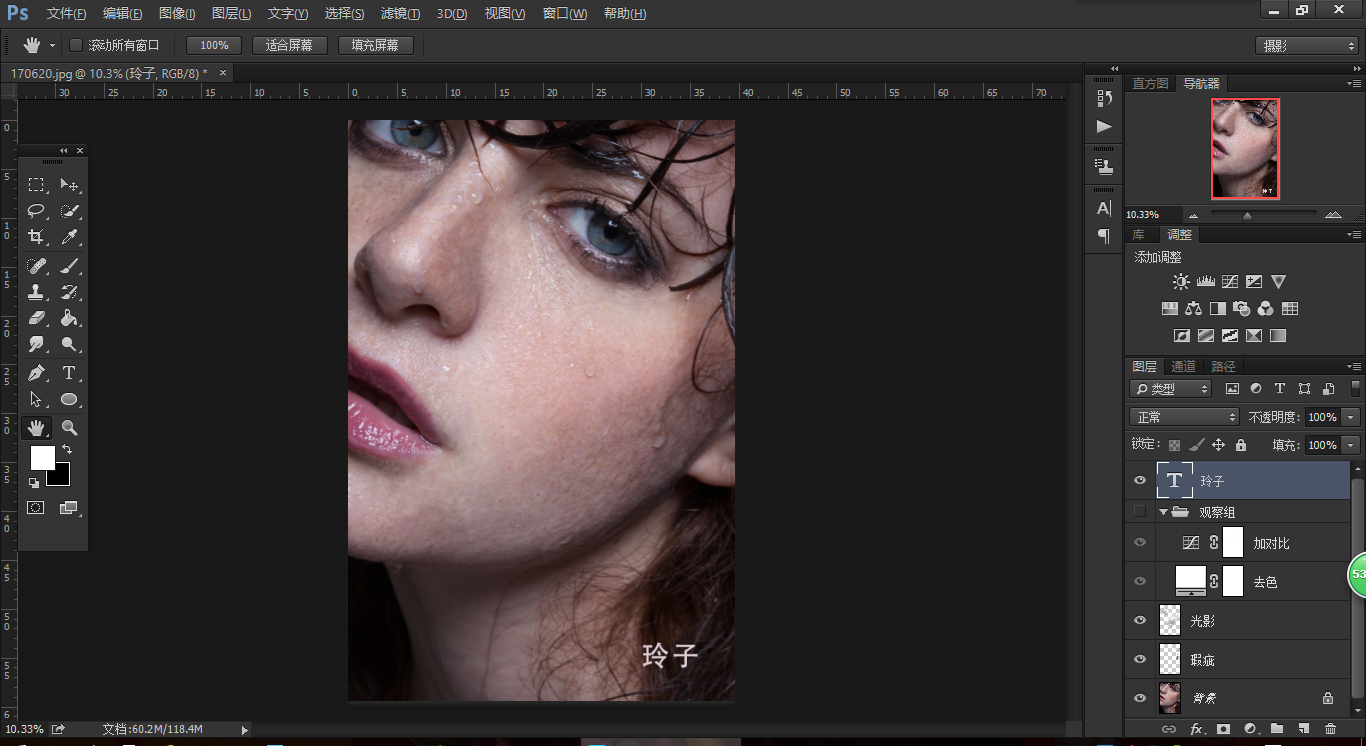Collapse the 观察组 group triangle
This screenshot has height=746, width=1366.
(1164, 512)
